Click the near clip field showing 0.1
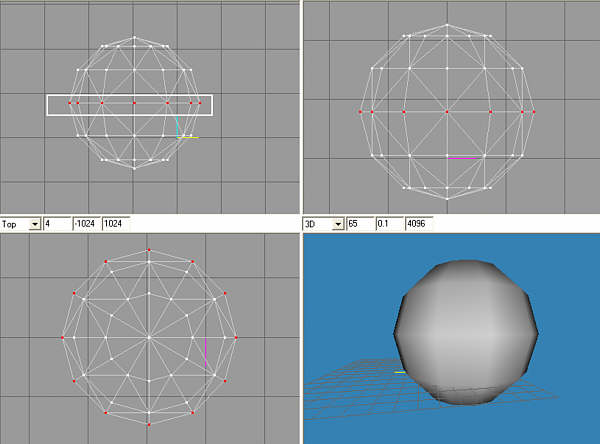 [389, 224]
